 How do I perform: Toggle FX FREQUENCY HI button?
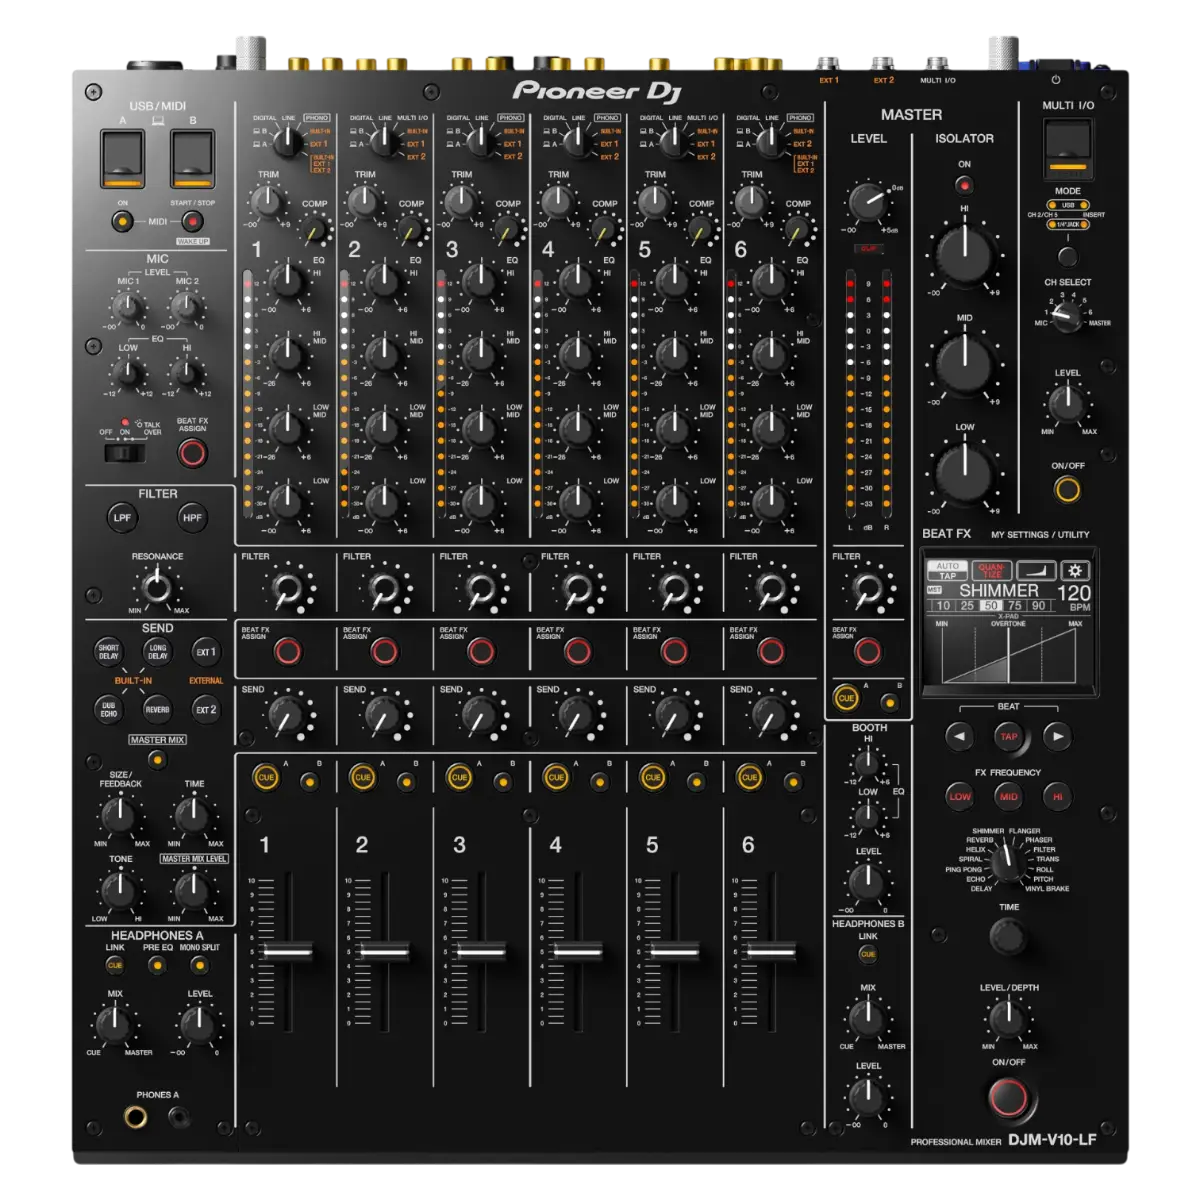(x=1057, y=797)
